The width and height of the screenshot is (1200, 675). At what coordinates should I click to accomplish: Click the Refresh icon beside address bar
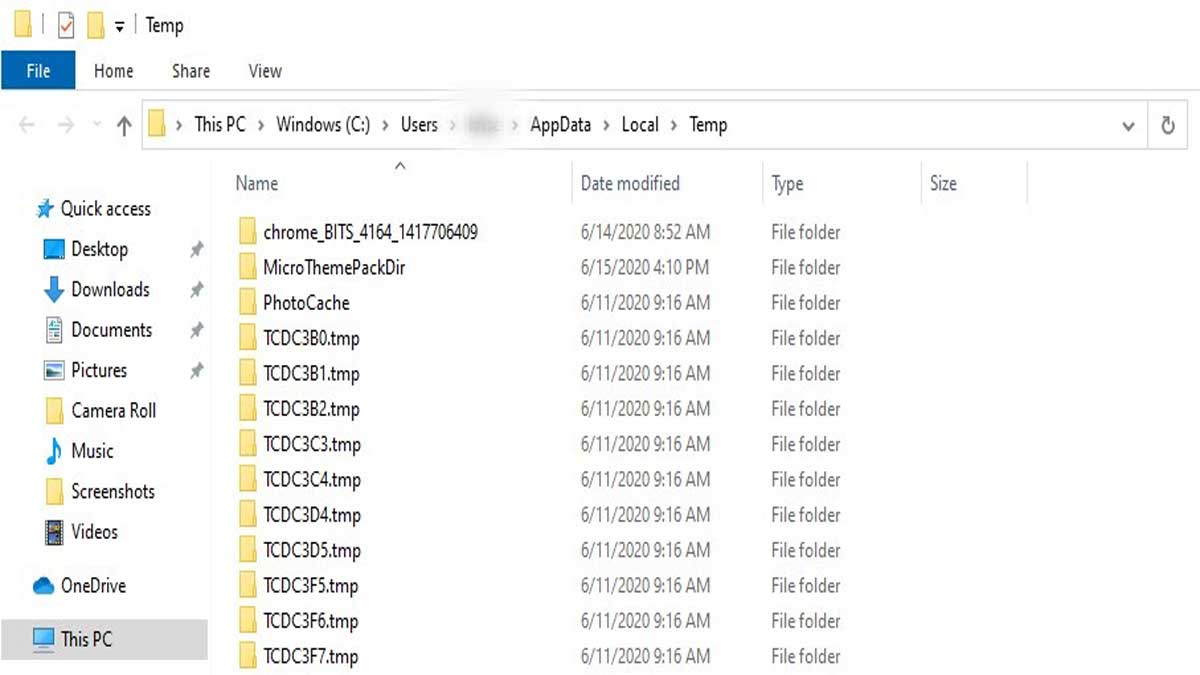(1167, 126)
